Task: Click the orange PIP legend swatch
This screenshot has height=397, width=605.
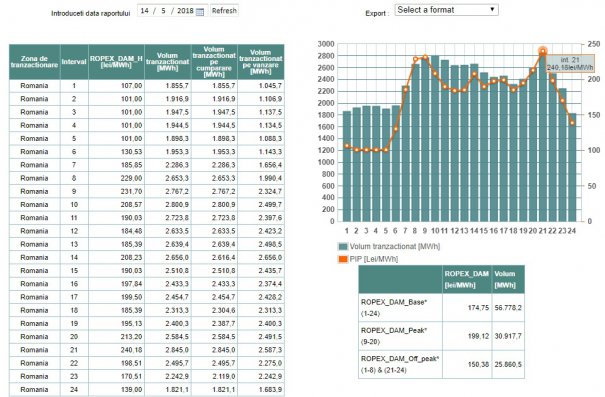Action: 343,259
